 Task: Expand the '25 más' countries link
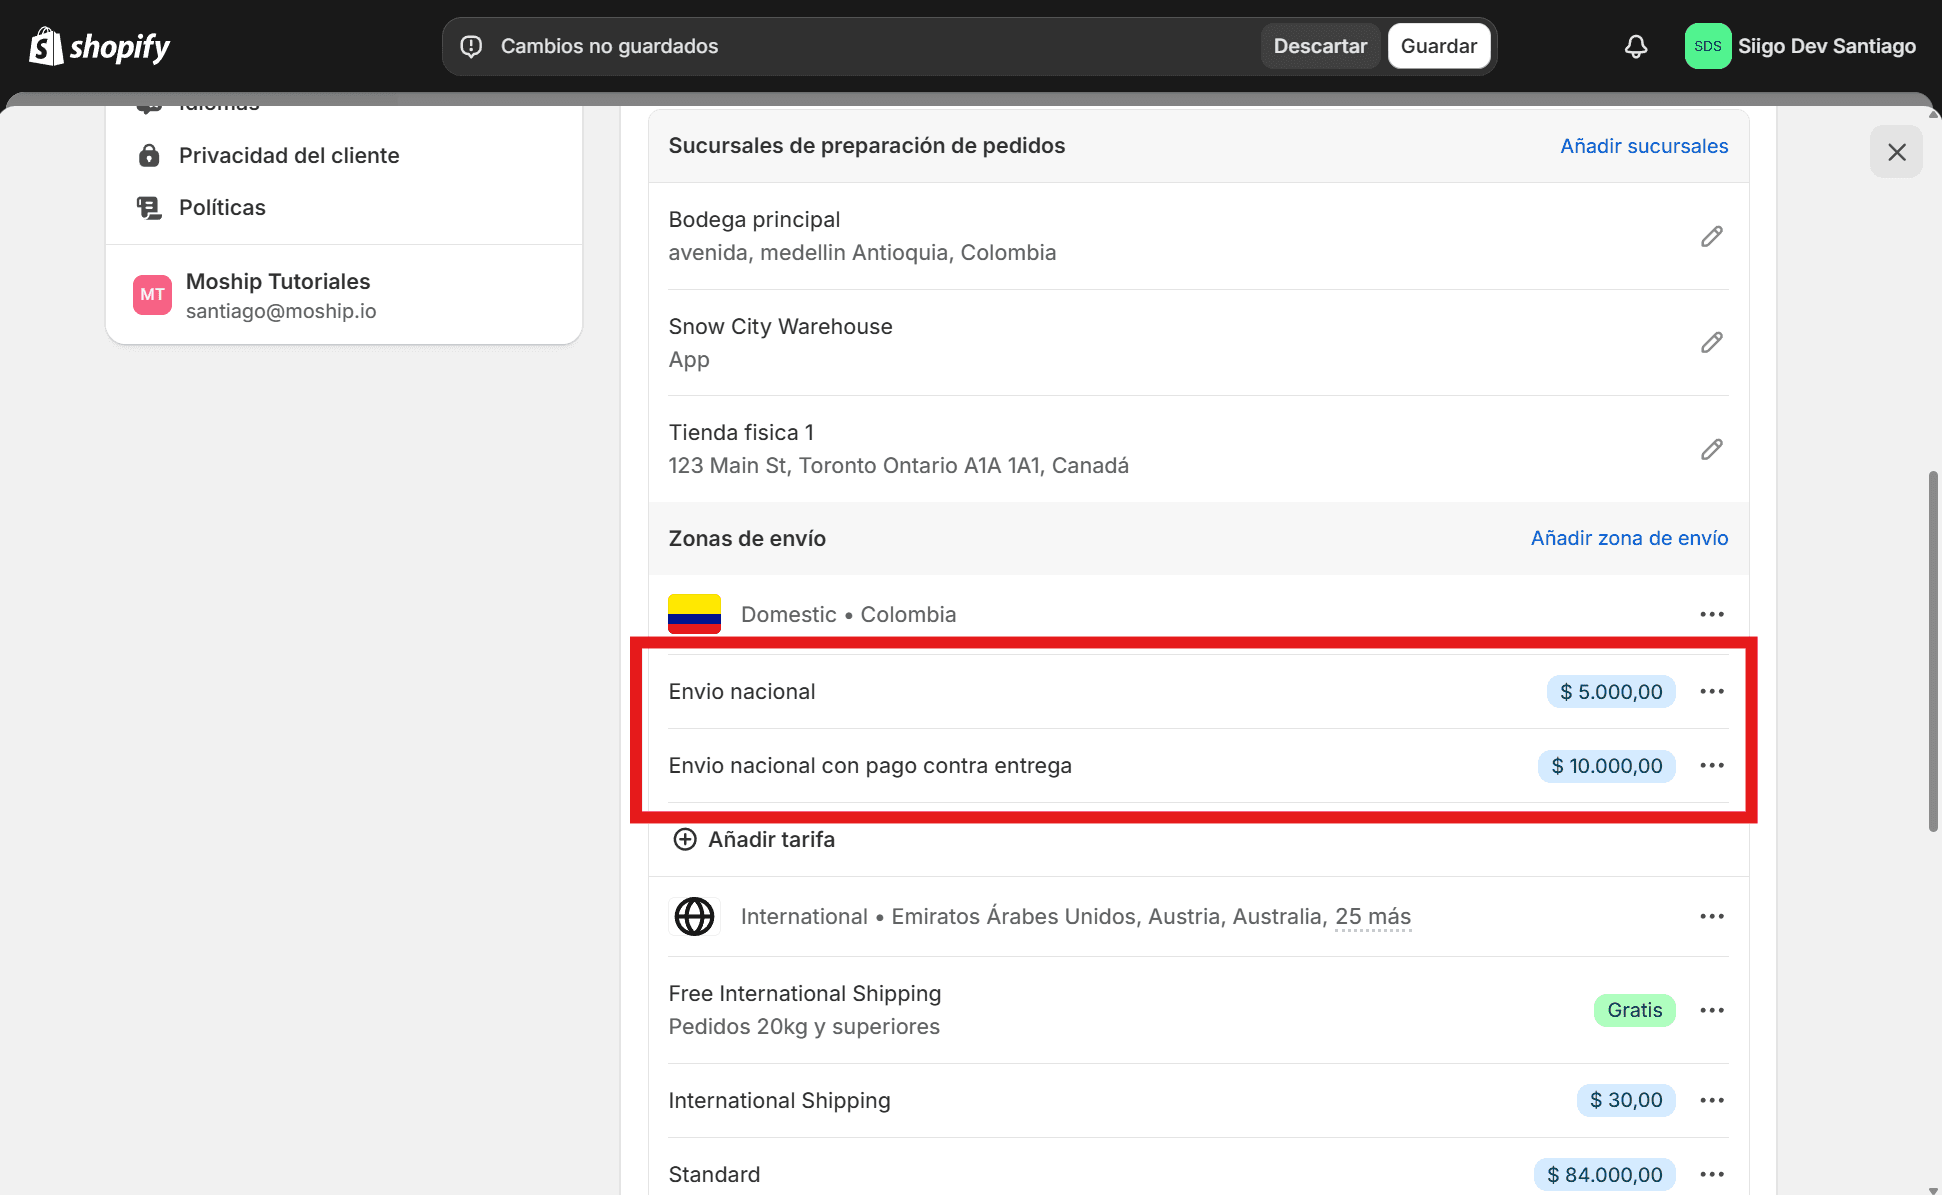(x=1373, y=916)
